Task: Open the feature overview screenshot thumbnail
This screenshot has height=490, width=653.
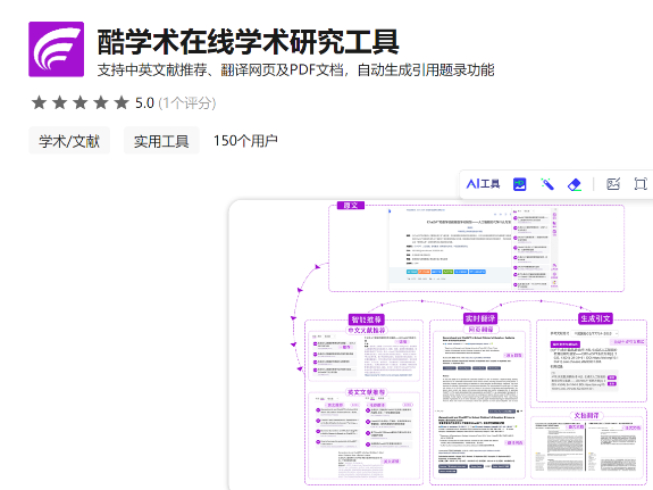Action: [441, 345]
